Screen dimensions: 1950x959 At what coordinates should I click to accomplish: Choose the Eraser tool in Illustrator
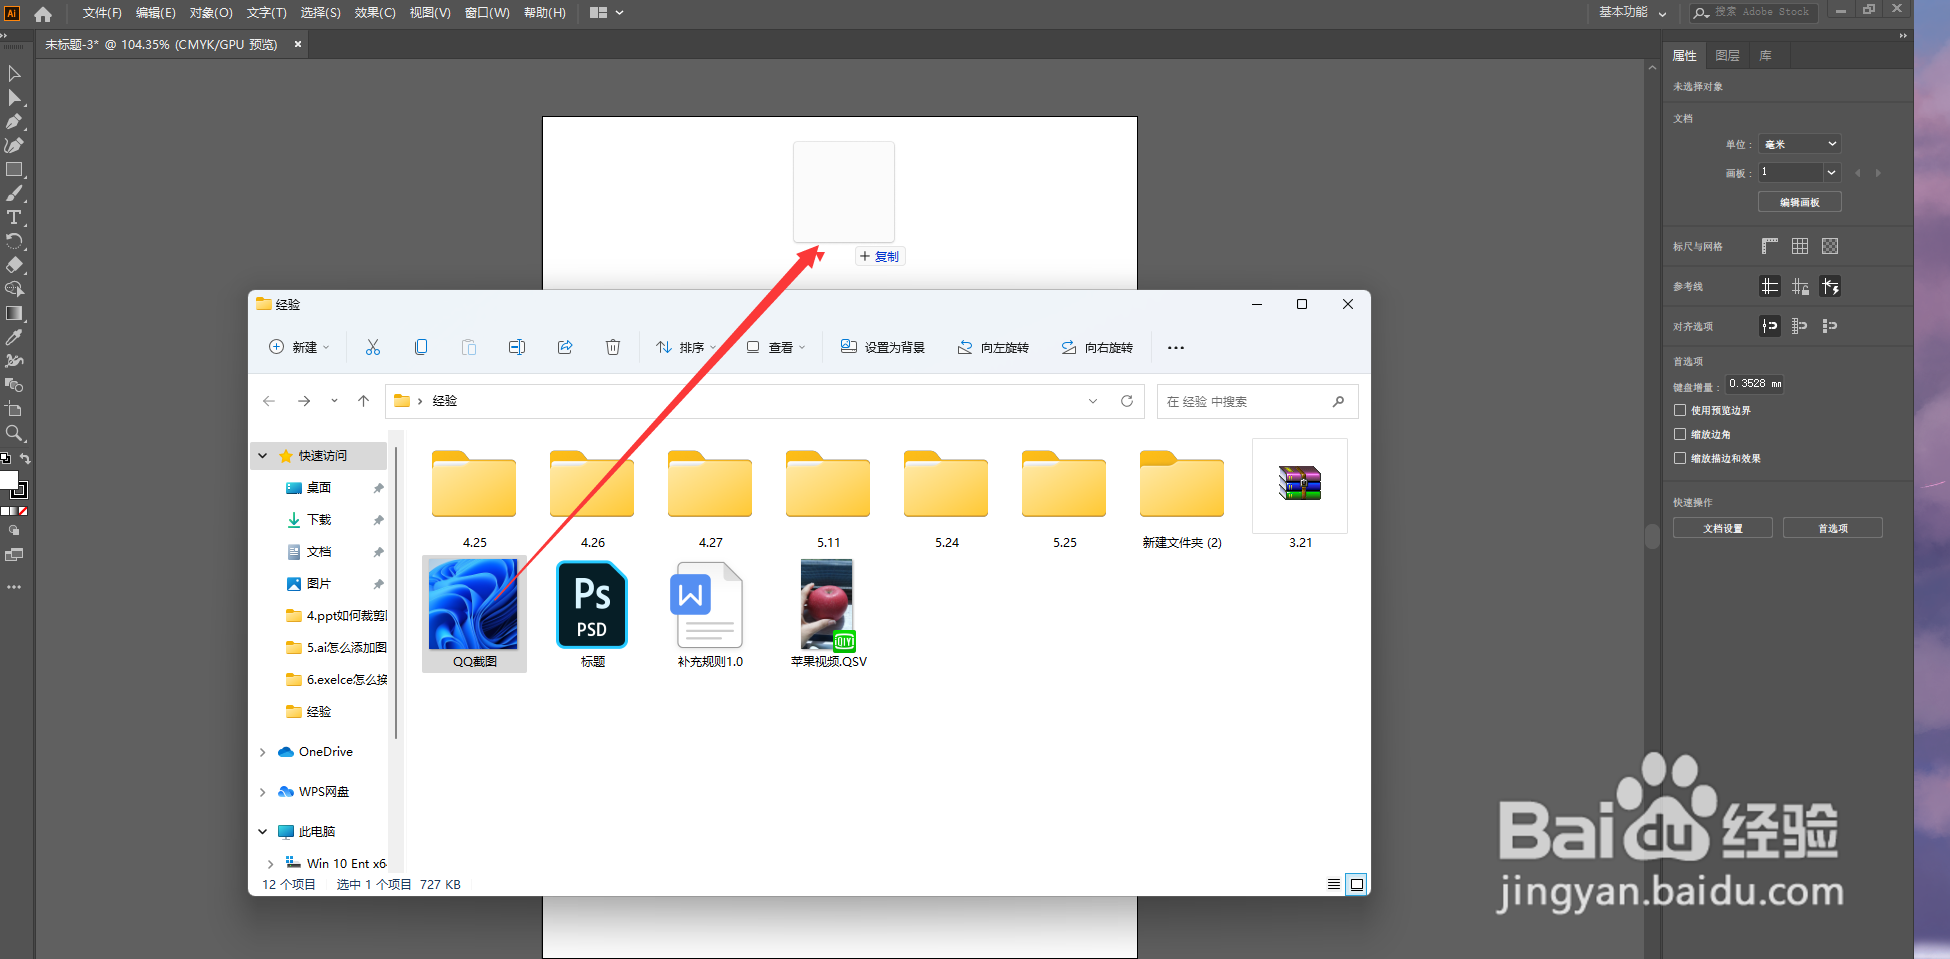pos(14,265)
